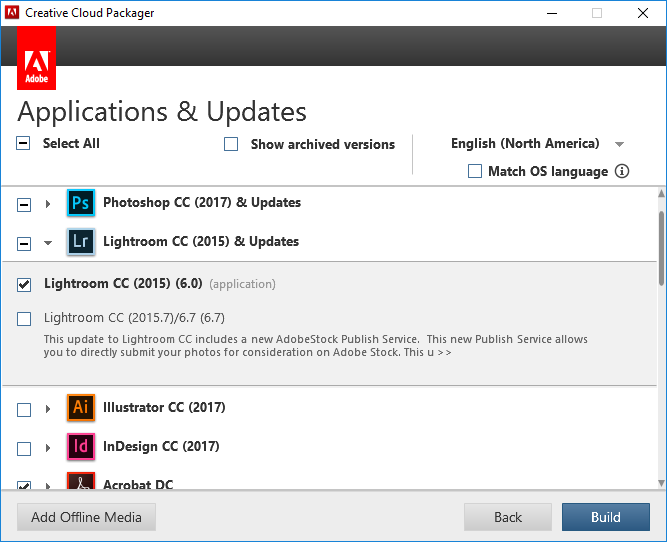Toggle the Select All checkbox

coord(23,143)
